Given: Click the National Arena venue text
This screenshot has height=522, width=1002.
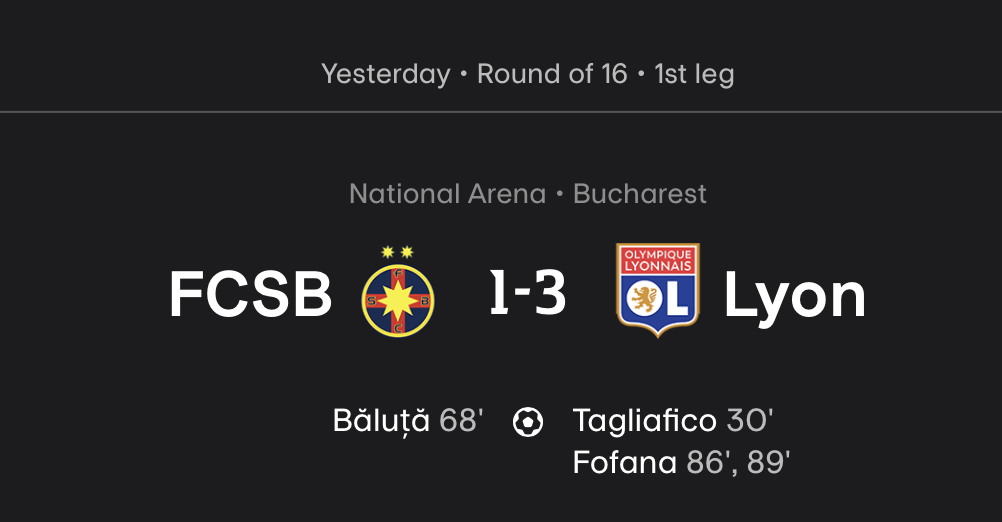Looking at the screenshot, I should point(447,193).
